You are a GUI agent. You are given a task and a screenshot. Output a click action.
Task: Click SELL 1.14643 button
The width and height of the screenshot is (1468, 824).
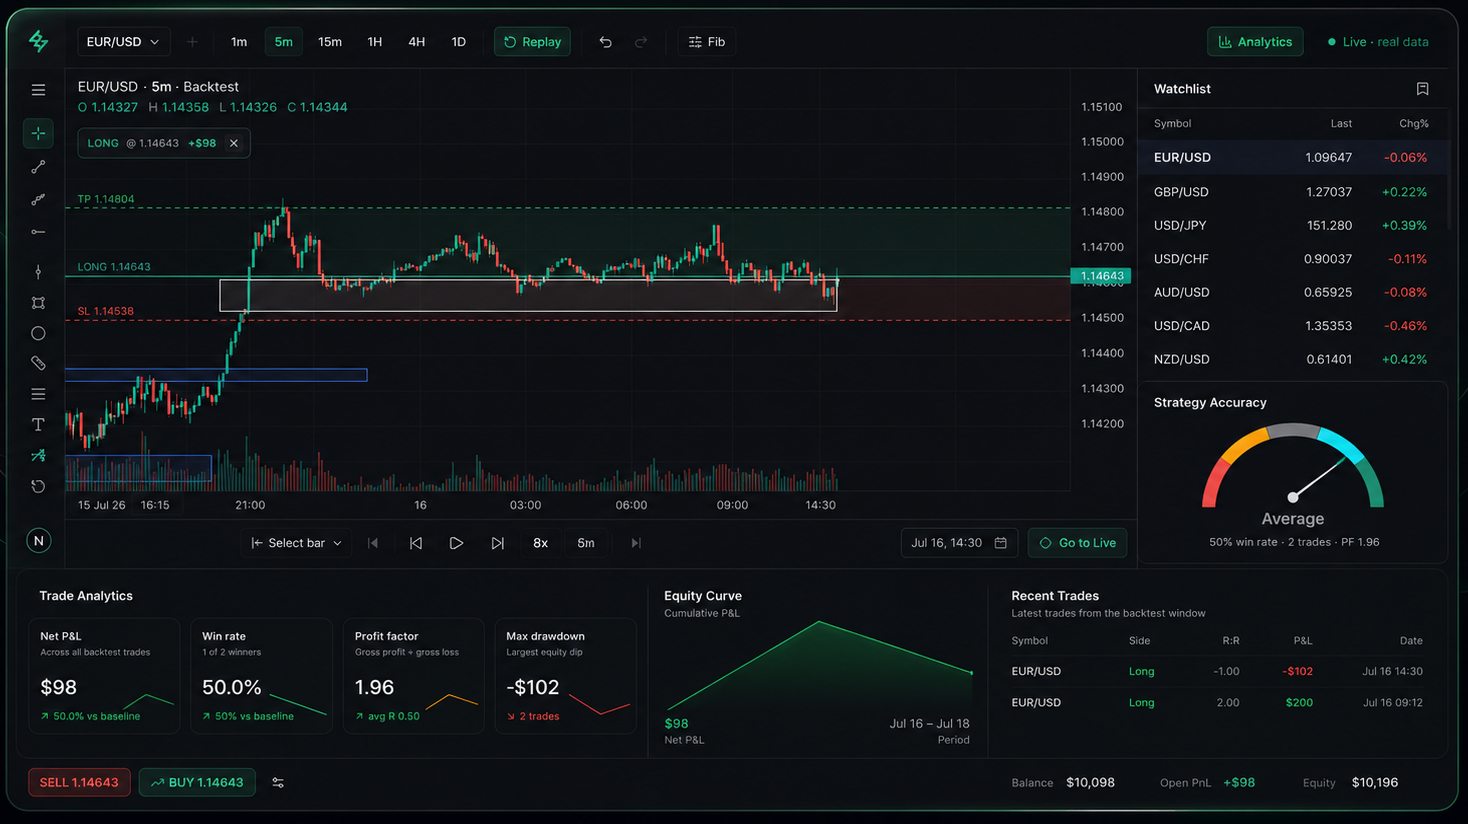pos(79,782)
